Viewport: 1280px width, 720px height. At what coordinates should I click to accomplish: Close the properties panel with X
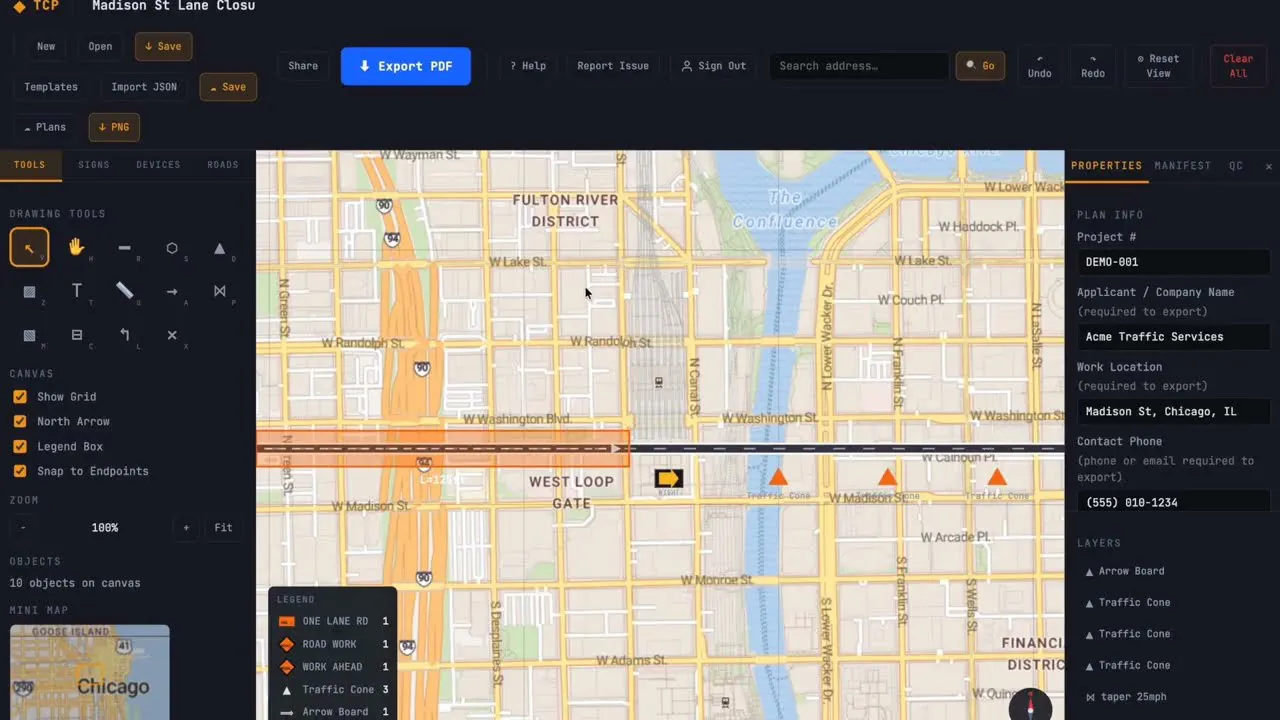1269,166
